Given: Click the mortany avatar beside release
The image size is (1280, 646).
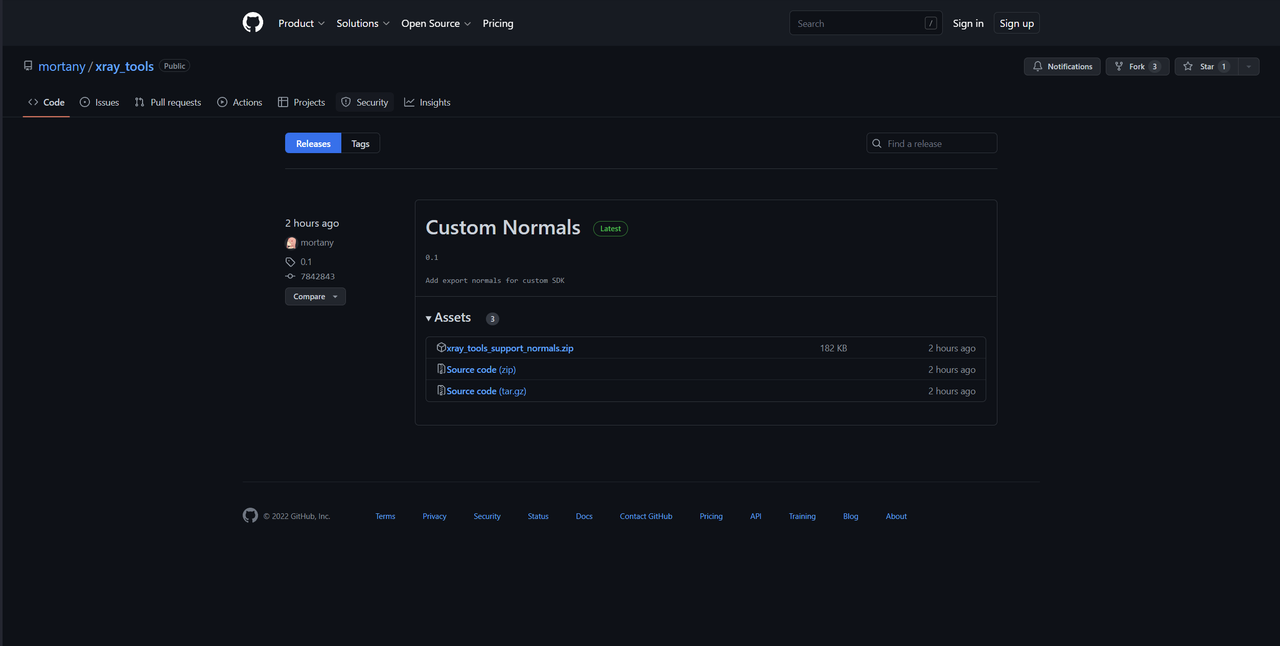Looking at the screenshot, I should 291,243.
